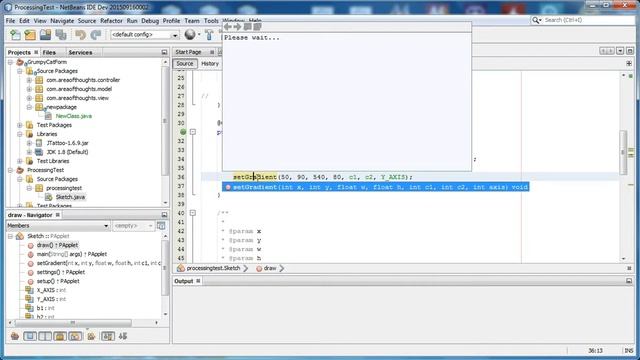The height and width of the screenshot is (360, 640).
Task: Click the Navigator horizontal scrollbar thumb
Action: click(x=73, y=323)
